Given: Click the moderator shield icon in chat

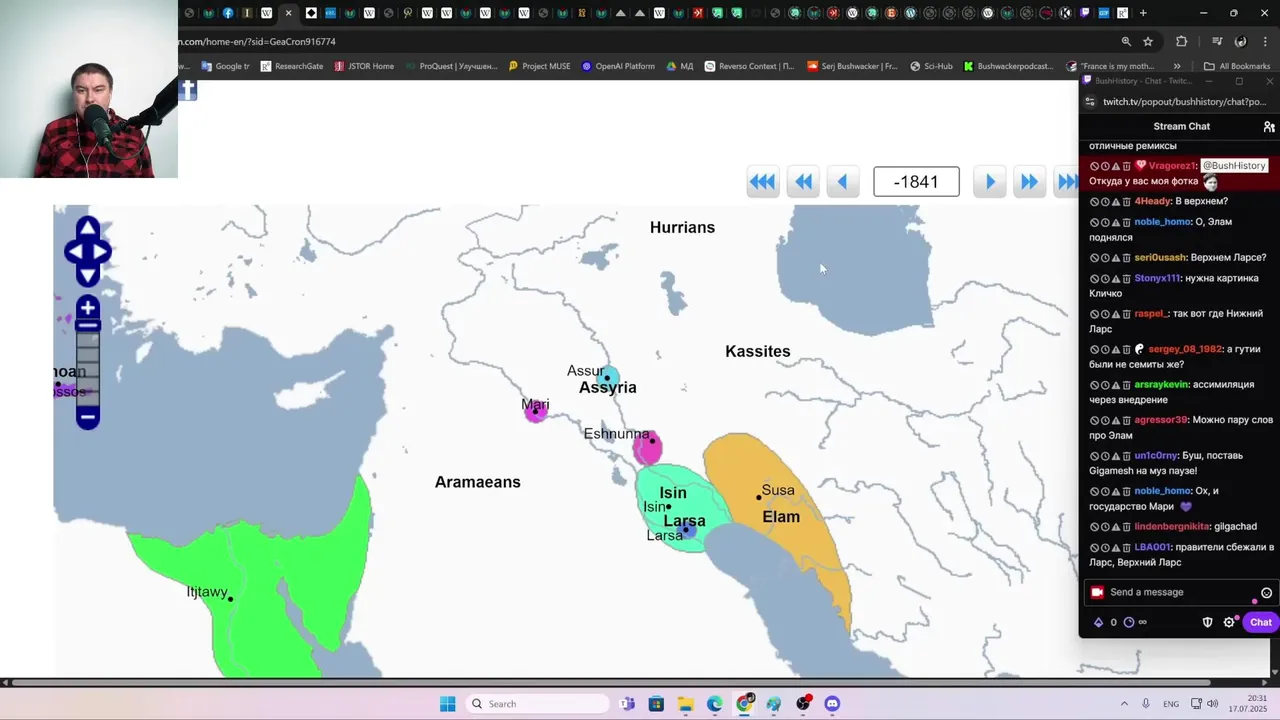Looking at the screenshot, I should 1207,622.
